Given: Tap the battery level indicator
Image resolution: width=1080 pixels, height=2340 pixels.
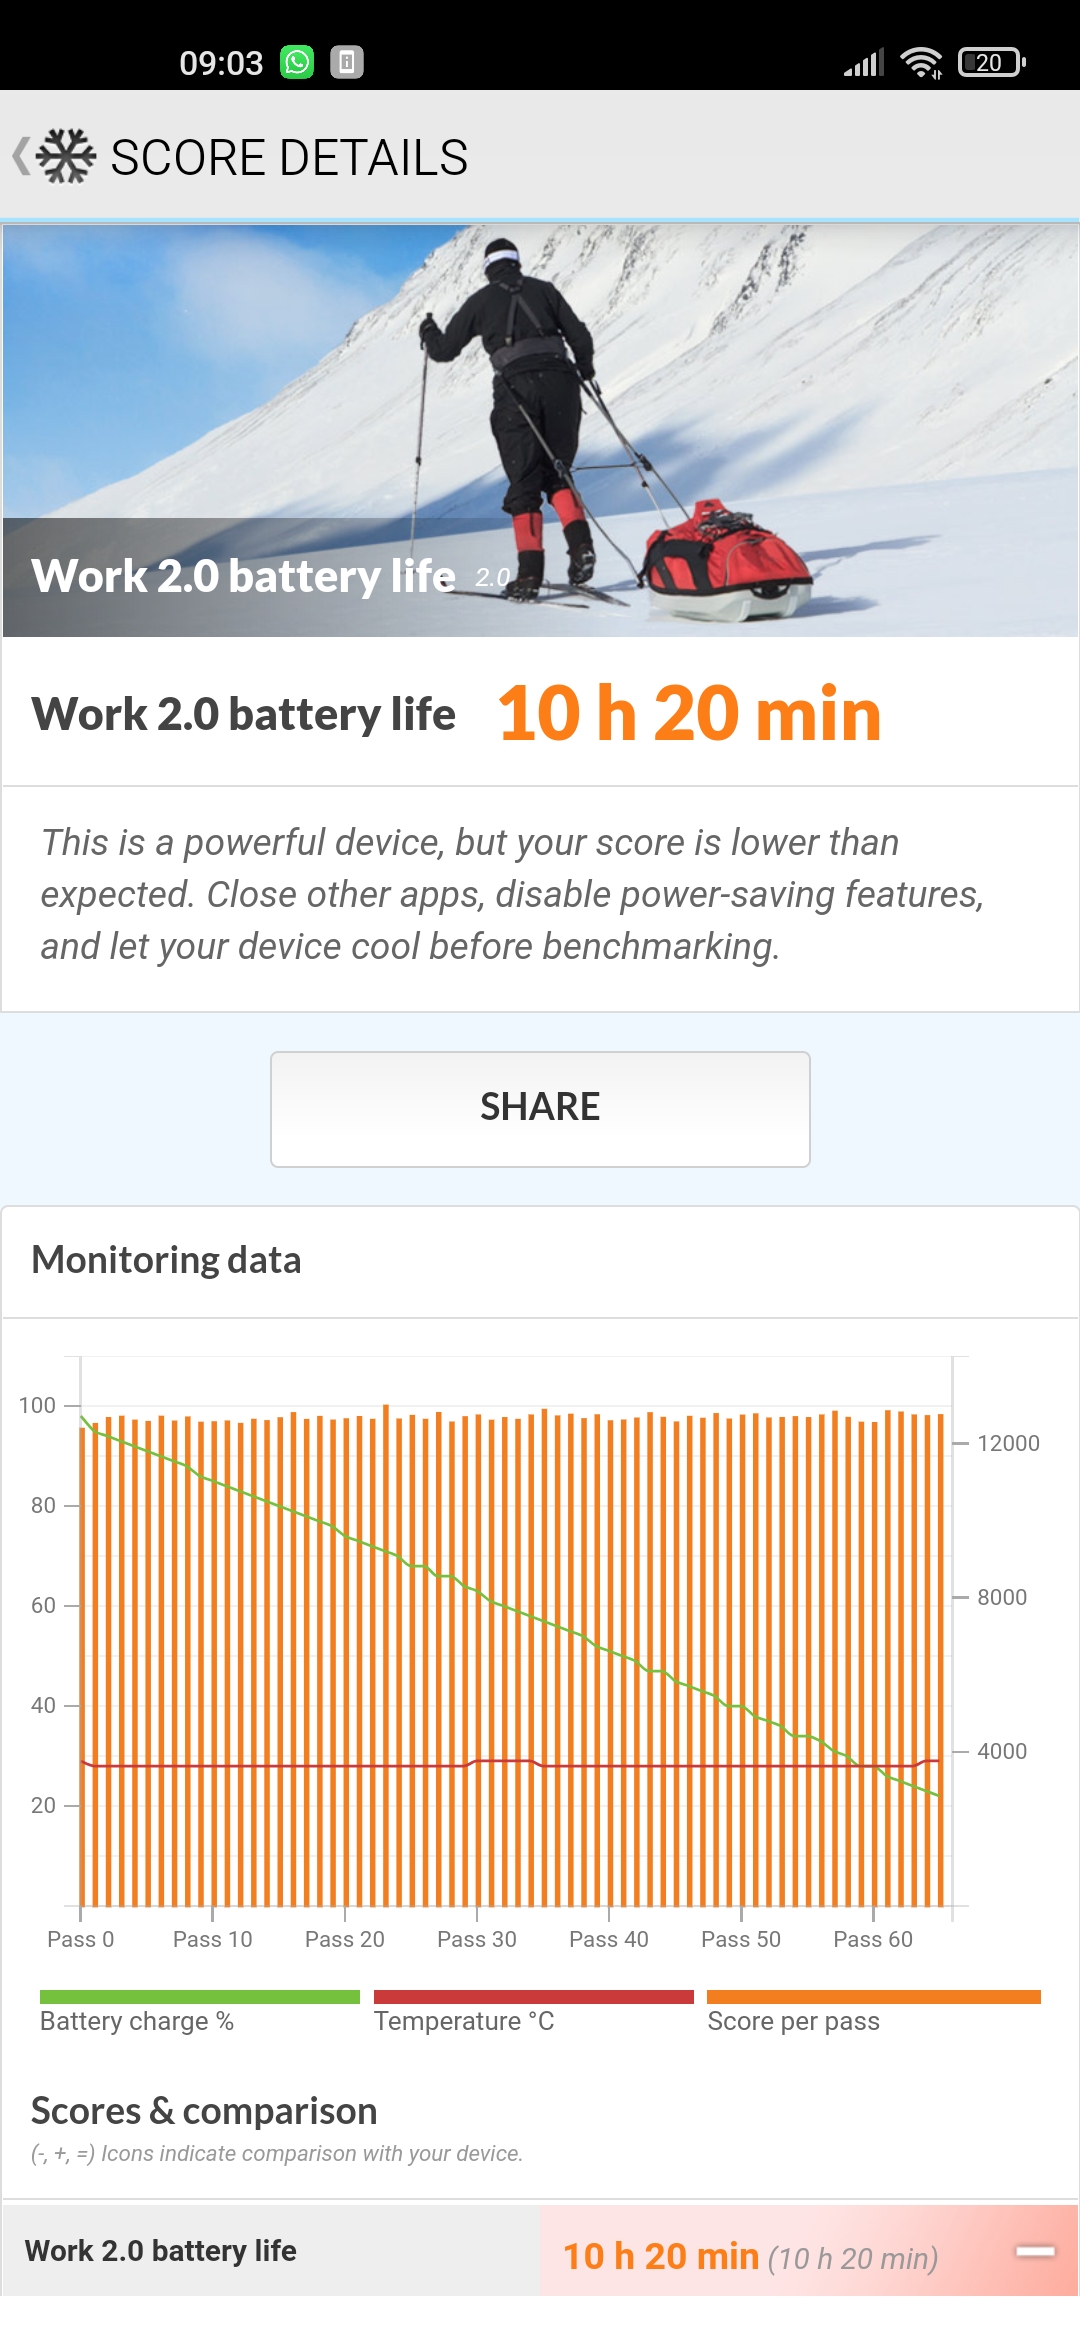Looking at the screenshot, I should click(992, 62).
